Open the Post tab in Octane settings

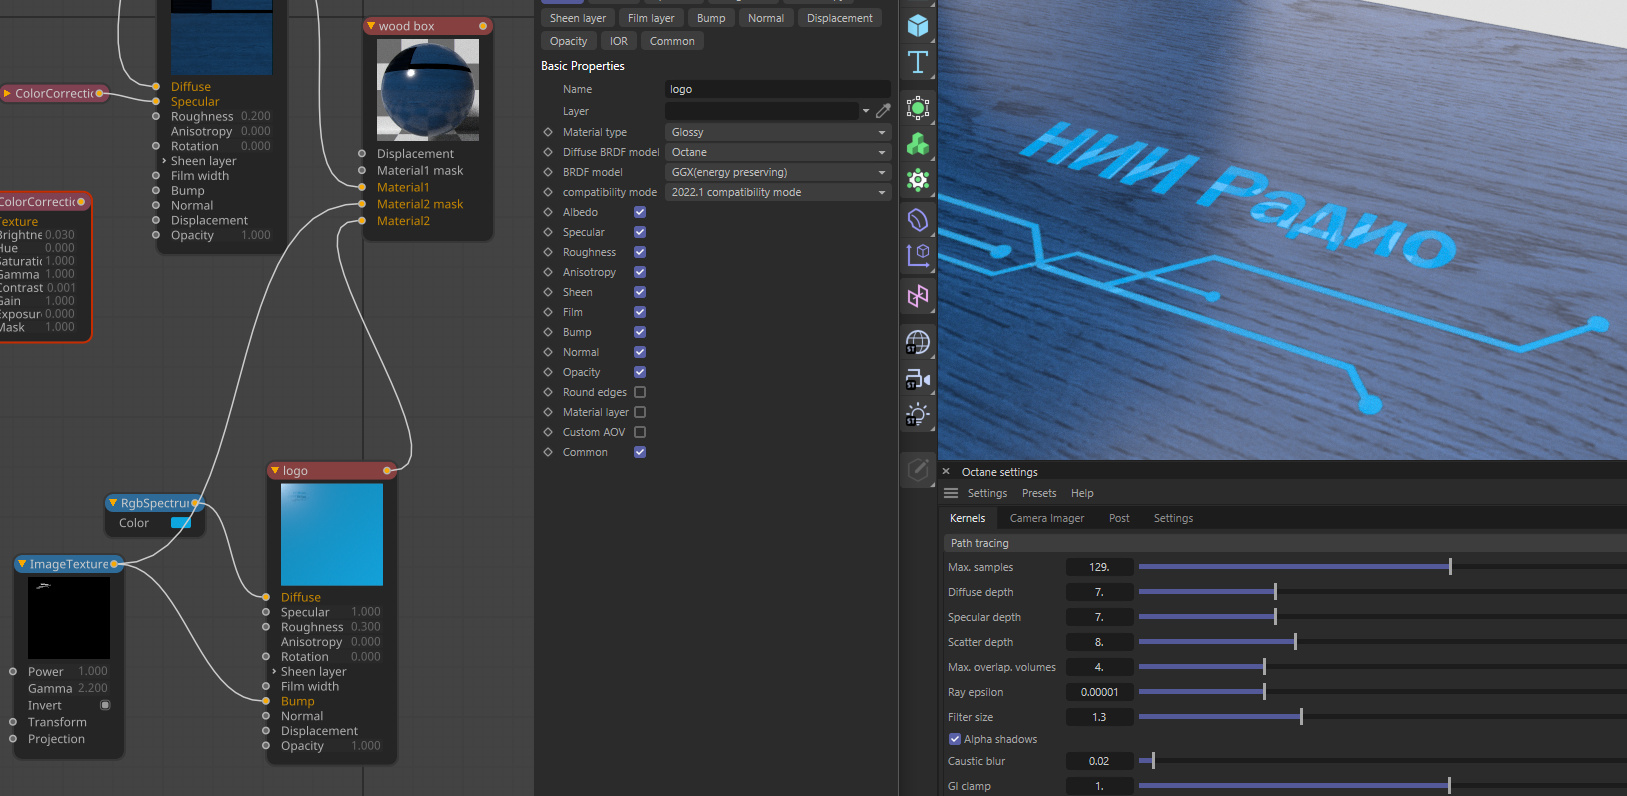1119,518
